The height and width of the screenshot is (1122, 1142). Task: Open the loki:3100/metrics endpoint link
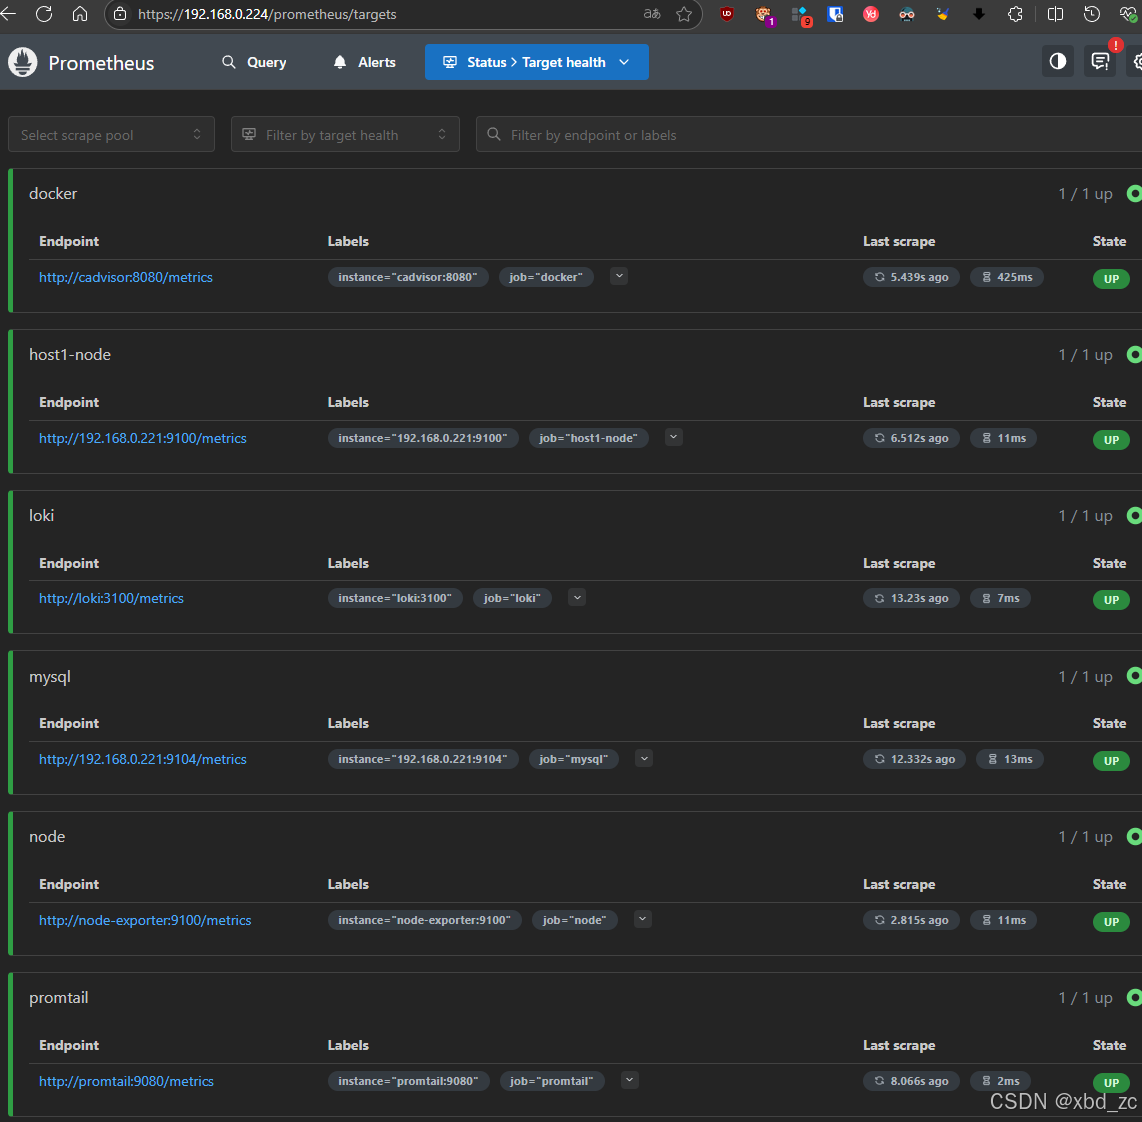(x=111, y=598)
